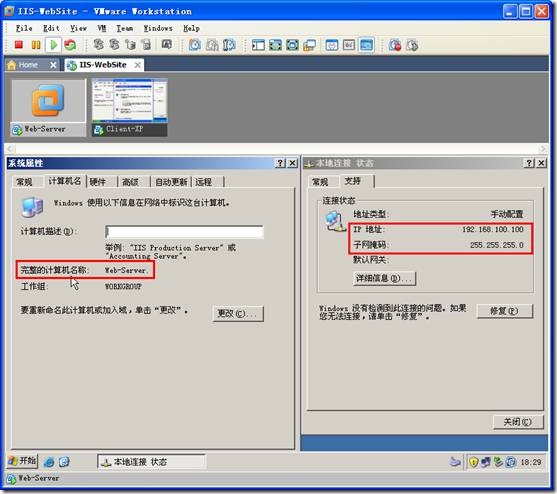The image size is (557, 494).
Task: Click the second quick launch icon beside IE
Action: pos(64,462)
